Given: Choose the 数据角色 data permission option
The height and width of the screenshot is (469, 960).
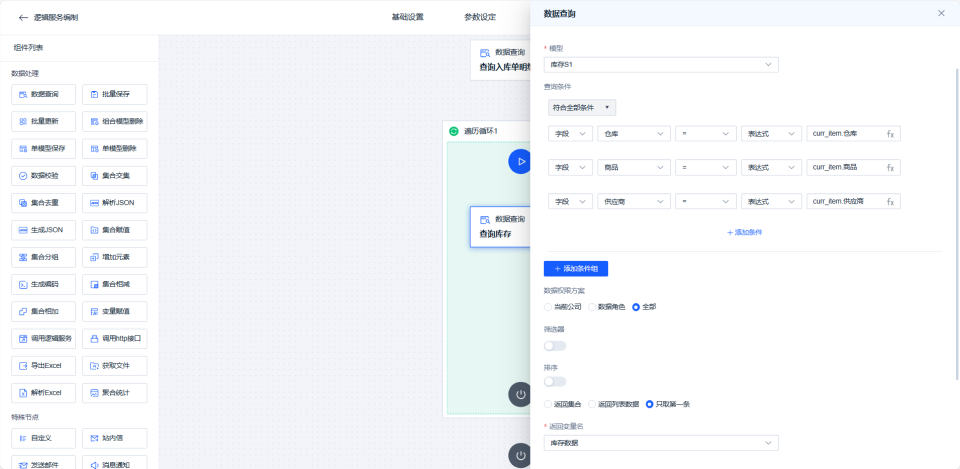Looking at the screenshot, I should [607, 307].
